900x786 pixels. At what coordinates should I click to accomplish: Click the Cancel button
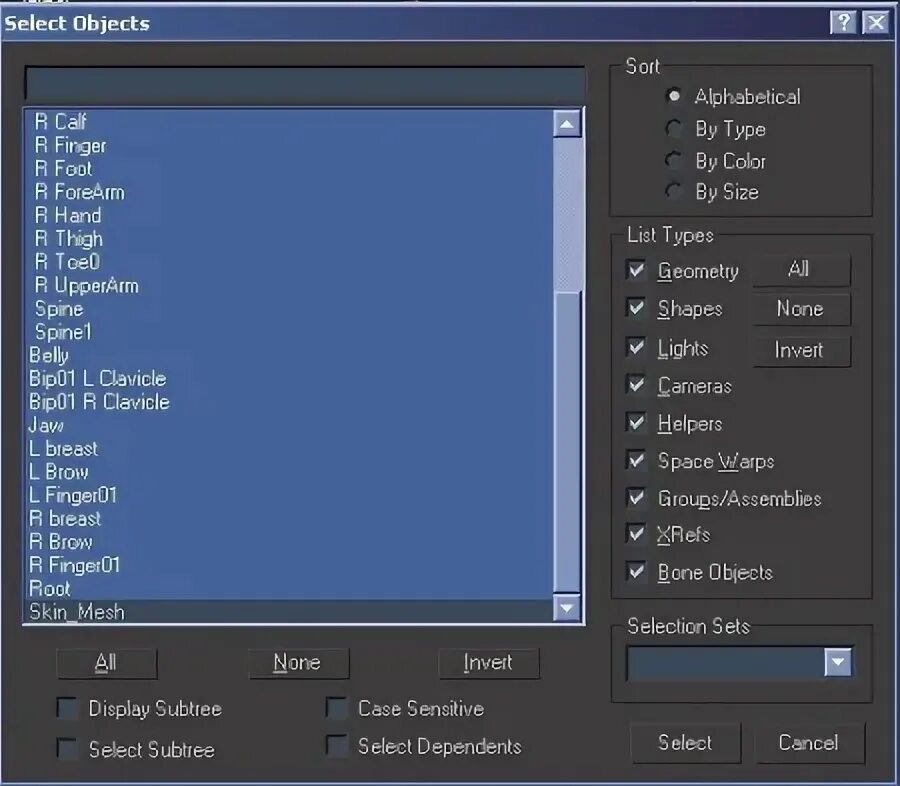[x=809, y=743]
